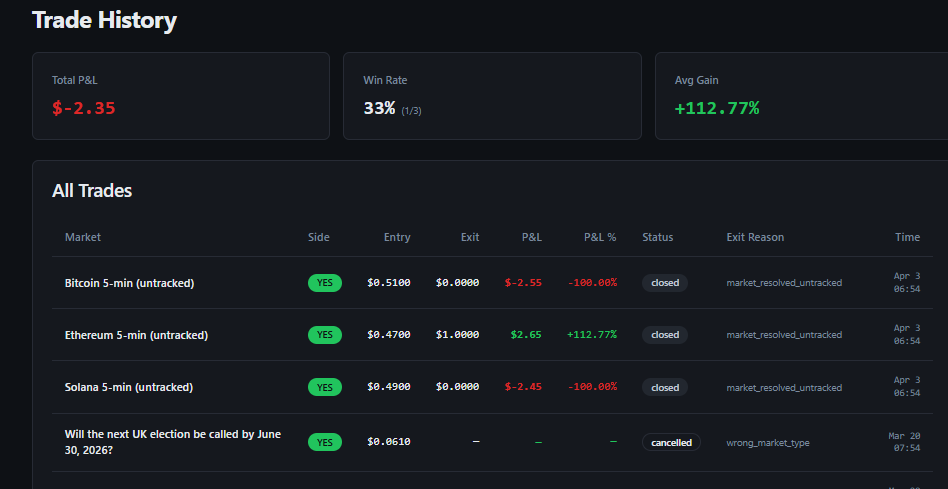This screenshot has width=948, height=489.
Task: Click the Win Rate card label
Action: 385,80
